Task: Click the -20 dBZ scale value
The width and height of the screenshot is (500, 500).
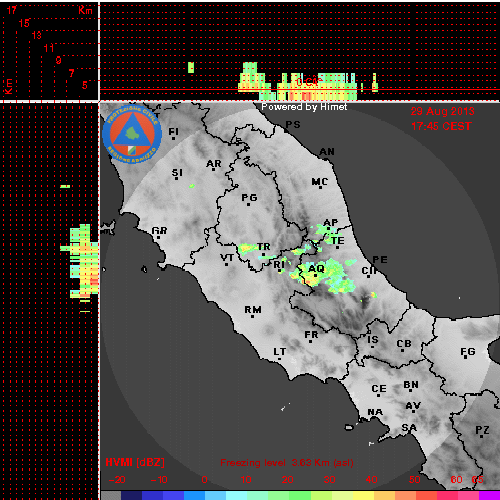Action: click(117, 480)
